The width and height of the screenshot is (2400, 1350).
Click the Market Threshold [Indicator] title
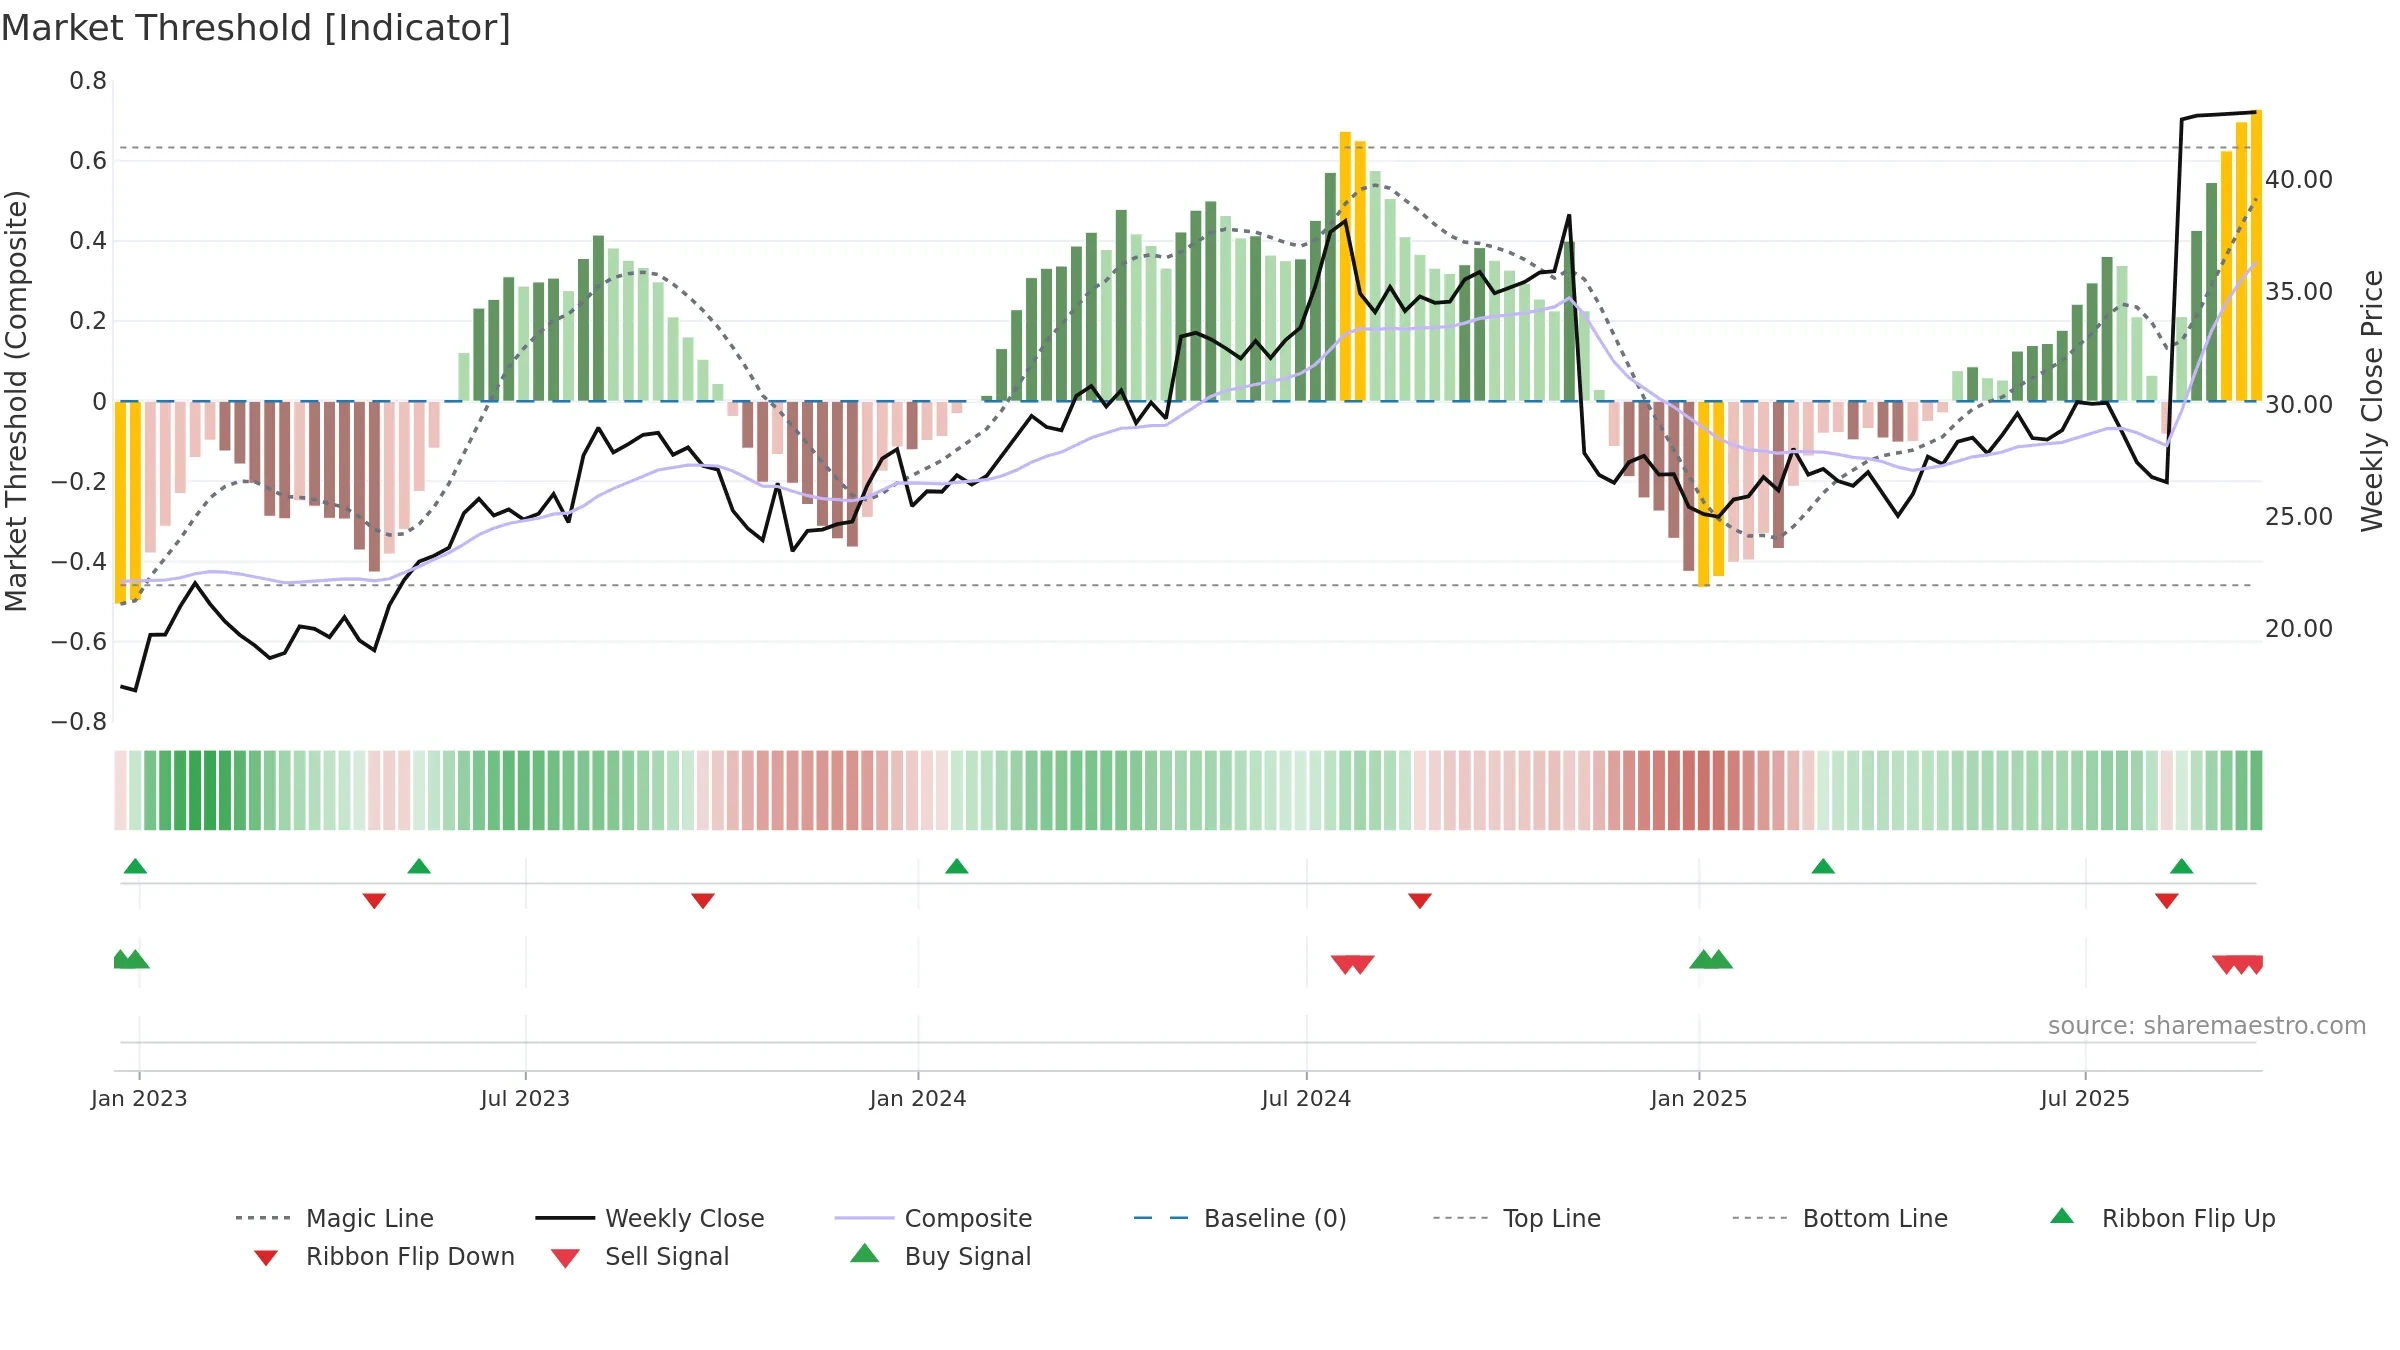(256, 28)
